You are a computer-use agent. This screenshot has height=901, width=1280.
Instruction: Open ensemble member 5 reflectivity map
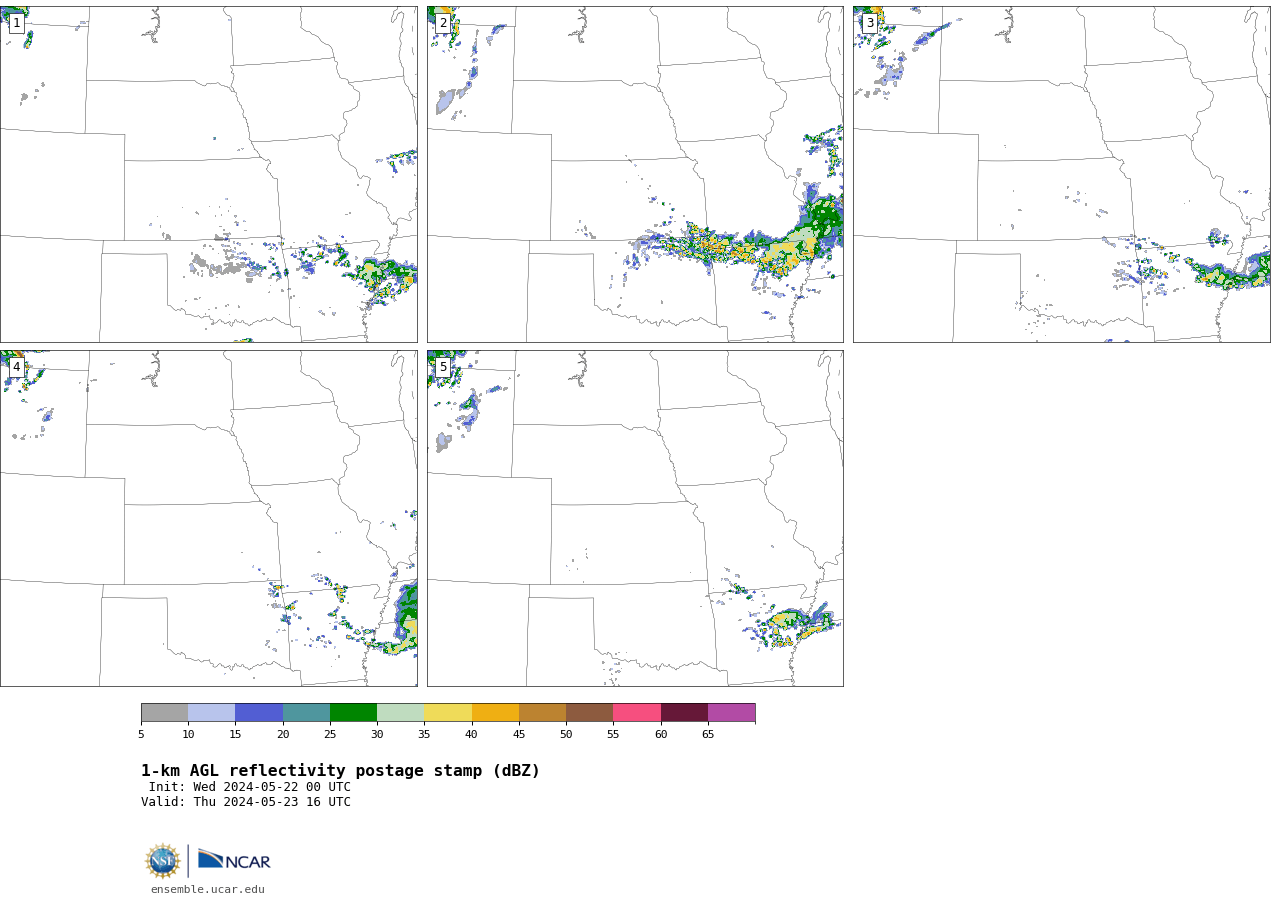pos(635,518)
